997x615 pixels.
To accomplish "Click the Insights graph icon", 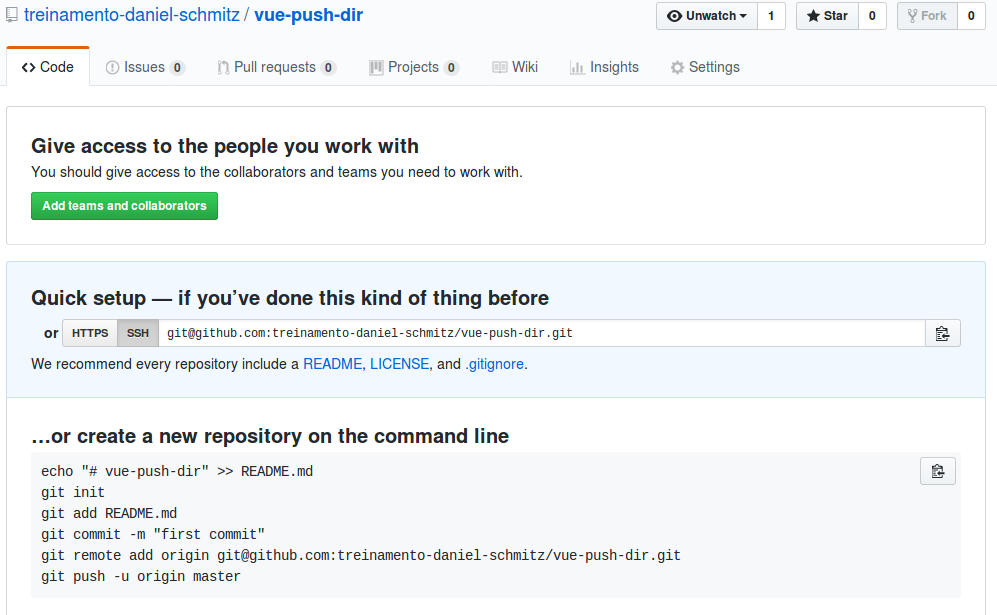I will 577,67.
